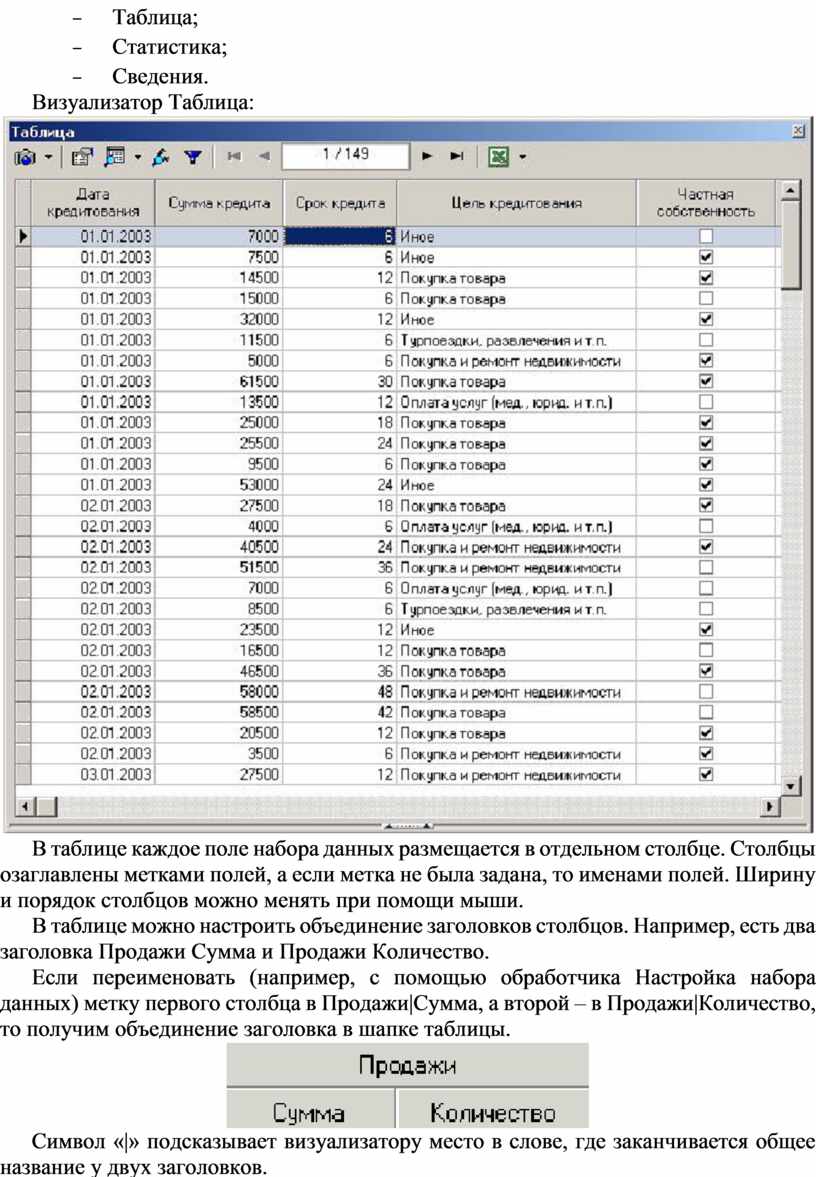Viewport: 816px width, 1177px height.
Task: Click the vertical scrollbar thumb
Action: coord(790,245)
